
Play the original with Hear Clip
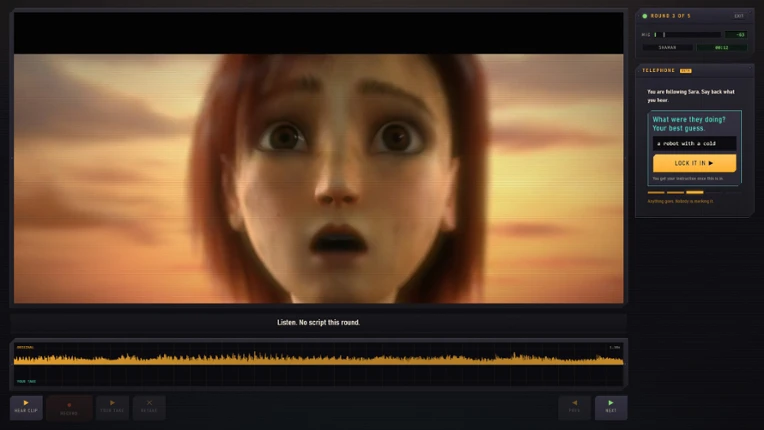pyautogui.click(x=26, y=407)
